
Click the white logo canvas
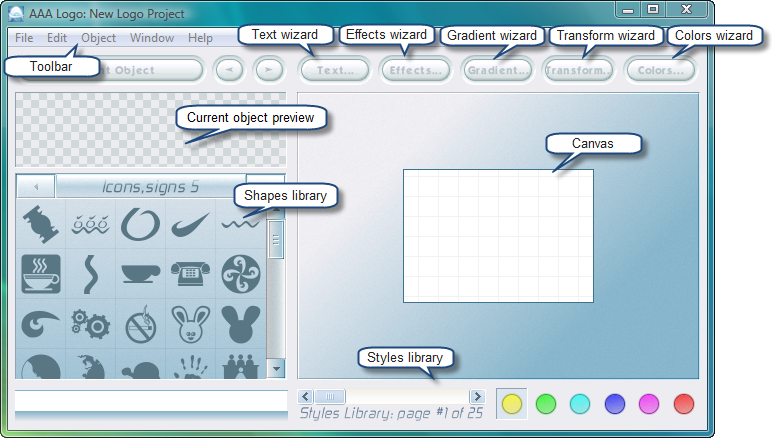pos(498,236)
